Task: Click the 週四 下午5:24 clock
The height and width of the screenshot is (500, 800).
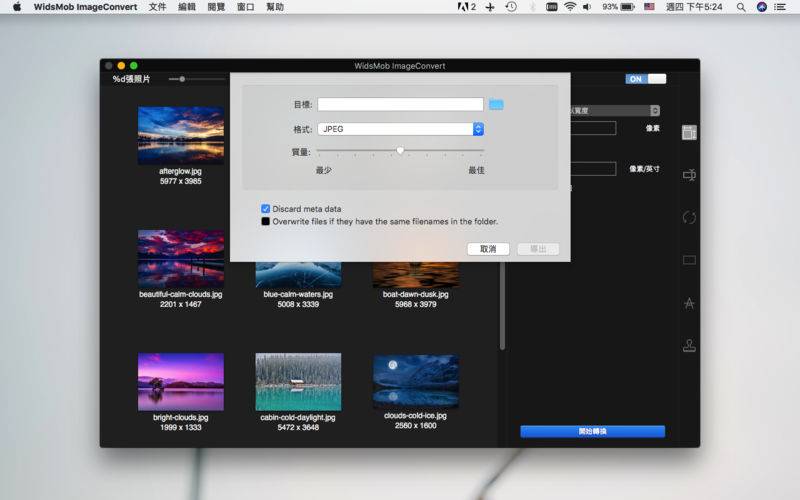Action: [694, 7]
